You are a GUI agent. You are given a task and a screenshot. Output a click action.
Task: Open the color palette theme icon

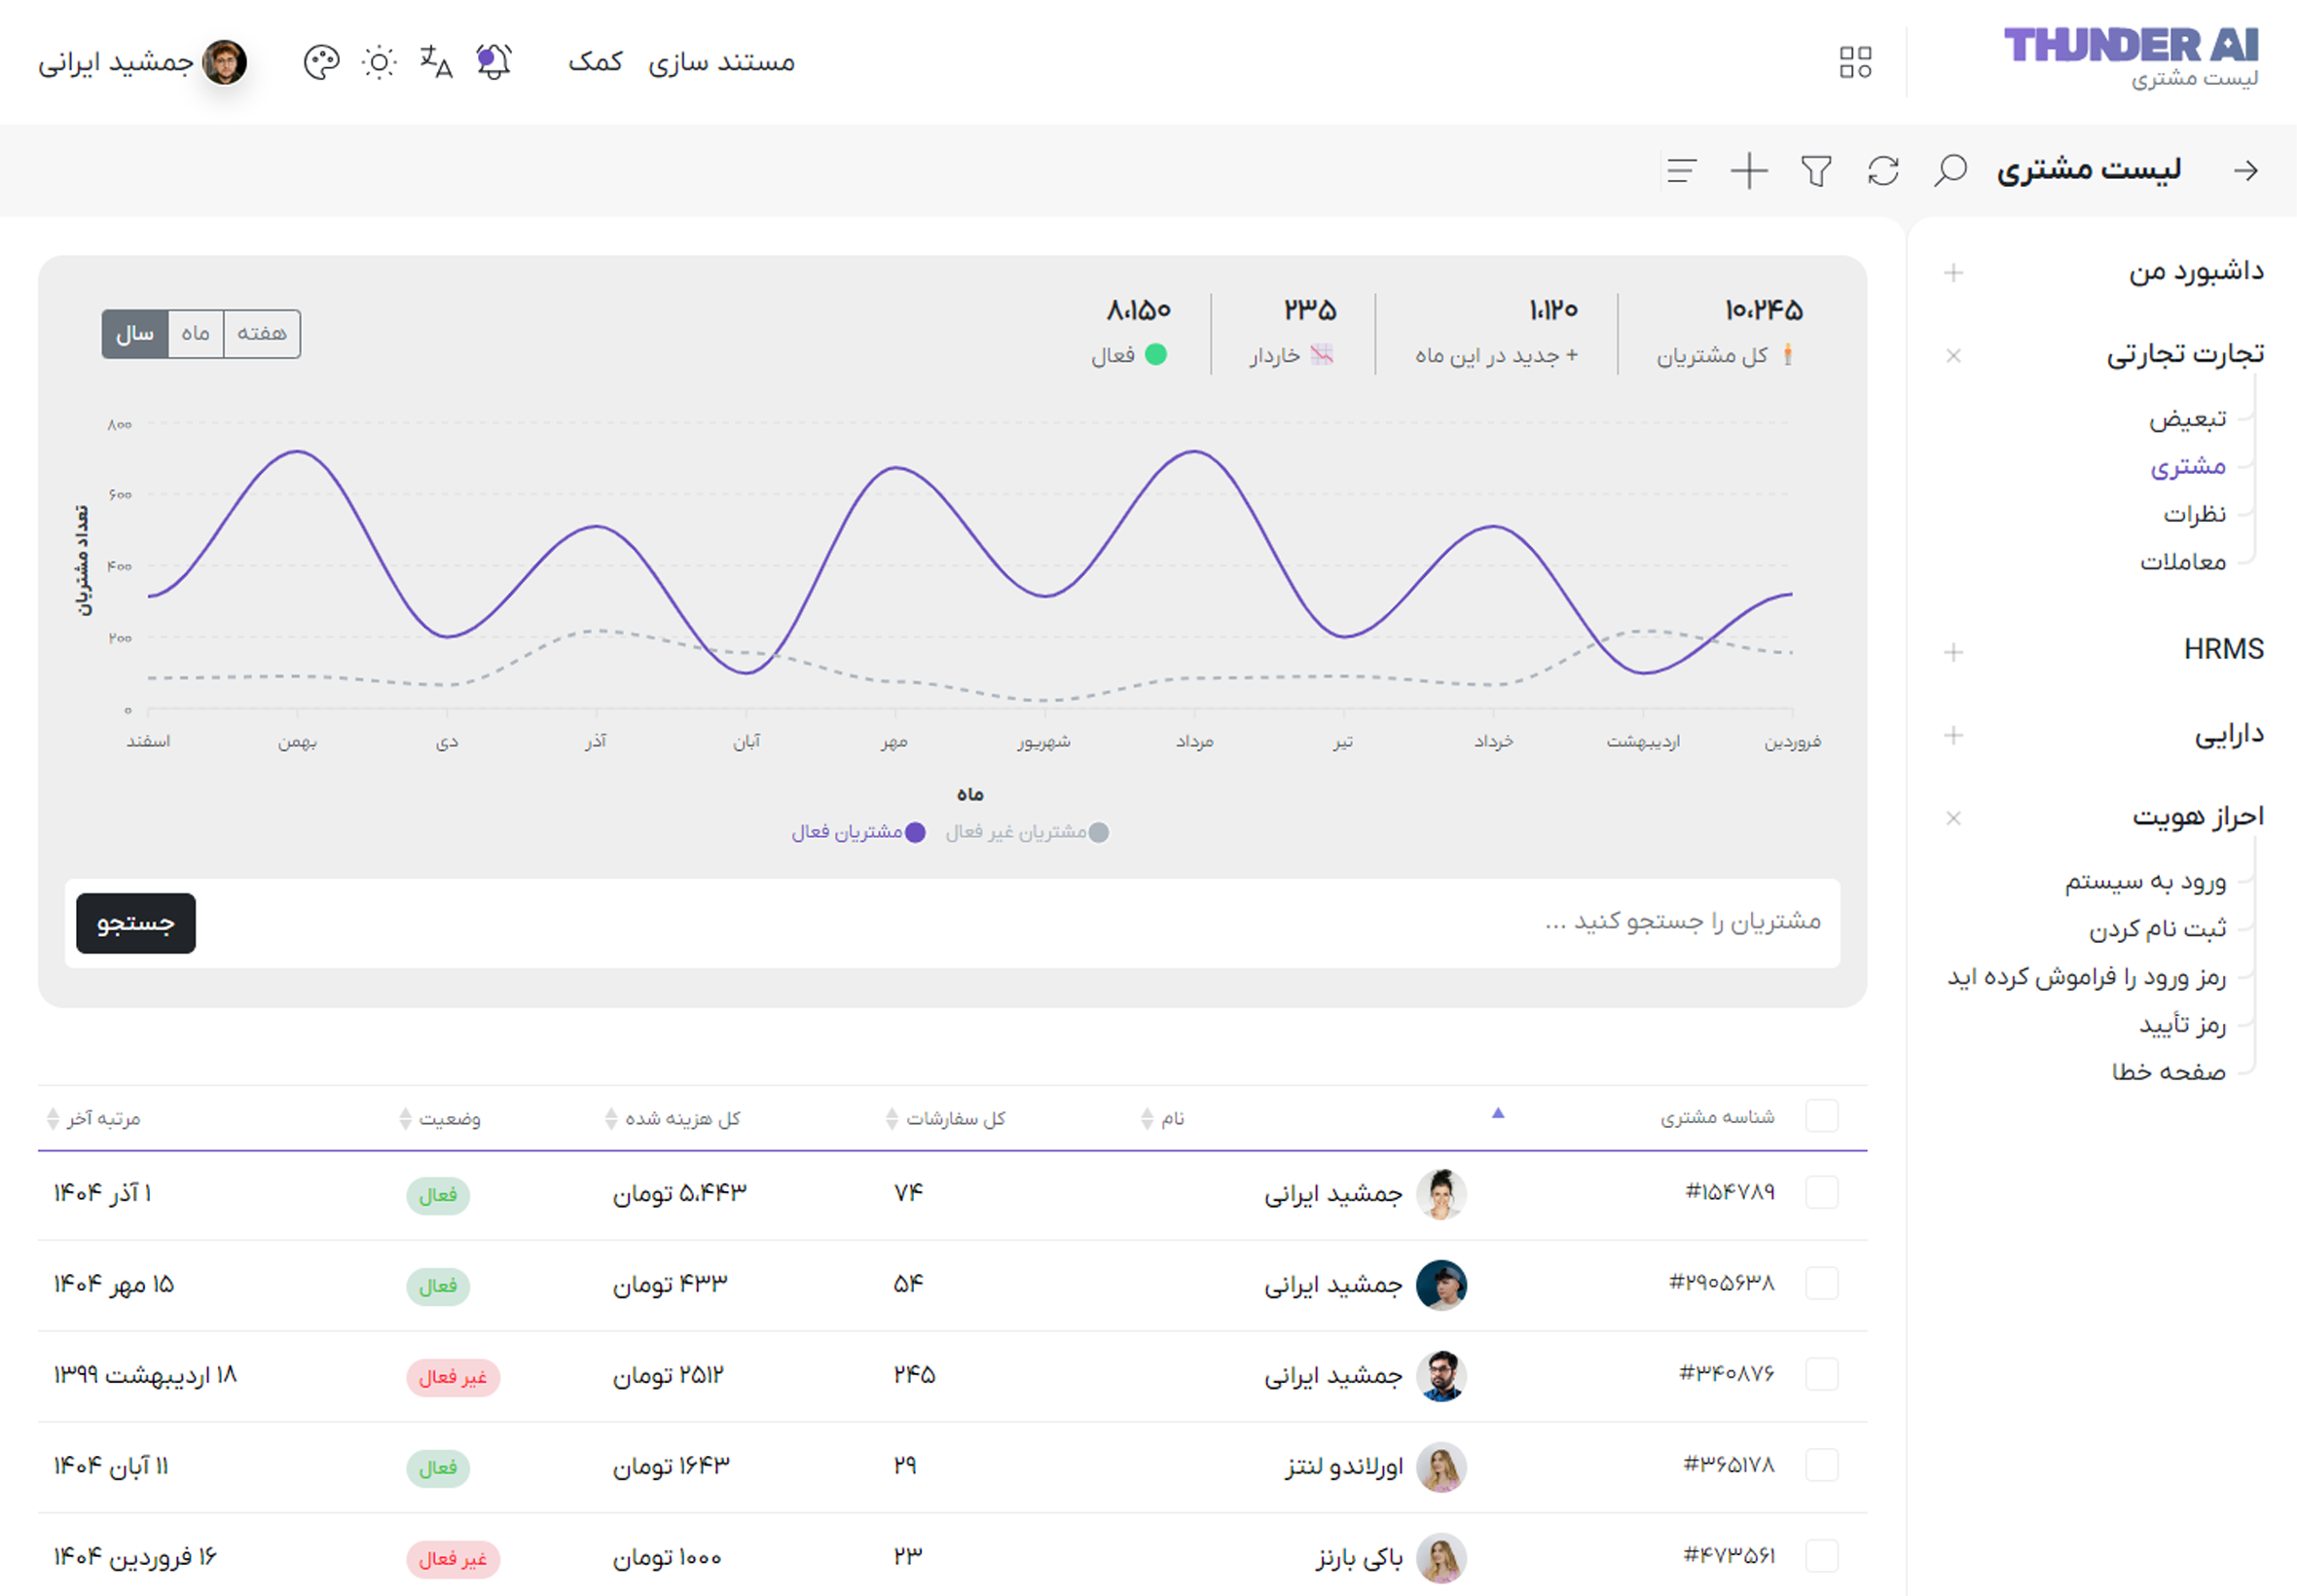[x=321, y=62]
